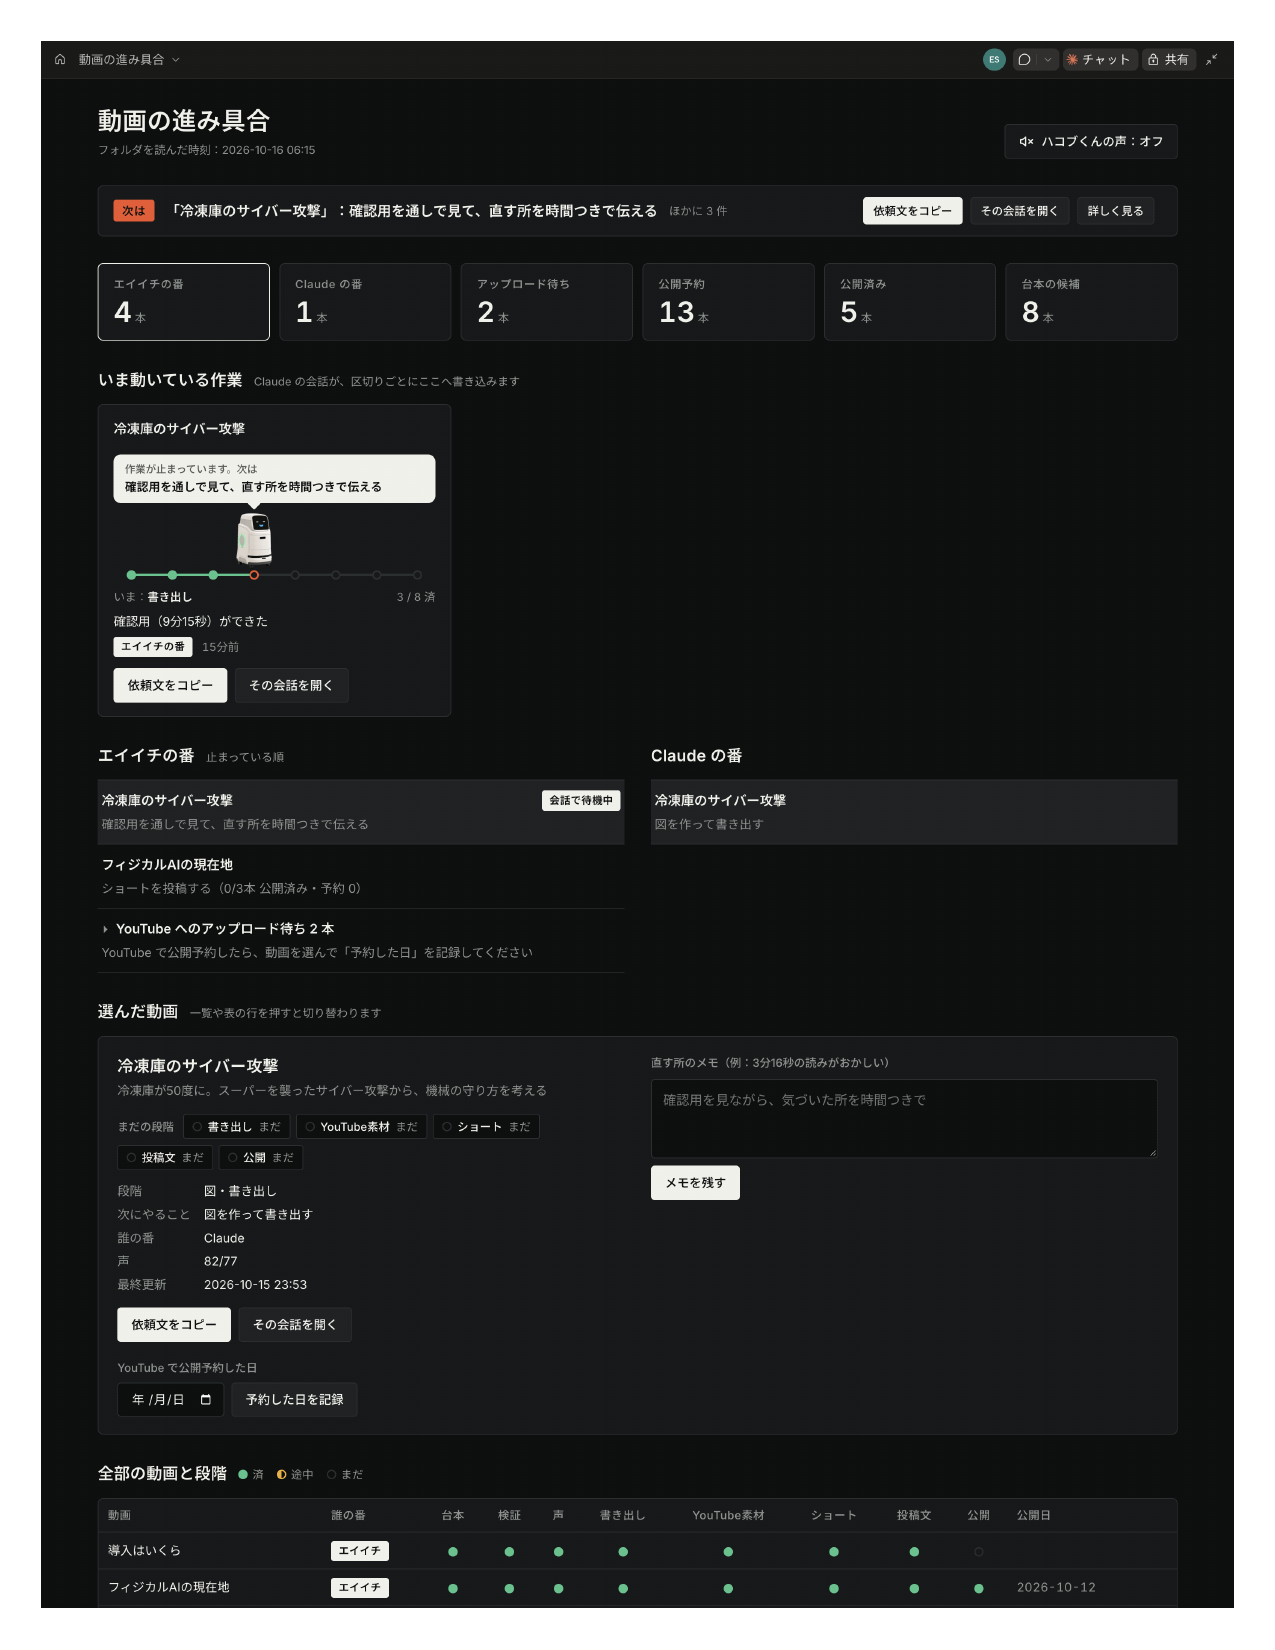Go to home via the house icon
The height and width of the screenshot is (1650, 1275).
60,60
